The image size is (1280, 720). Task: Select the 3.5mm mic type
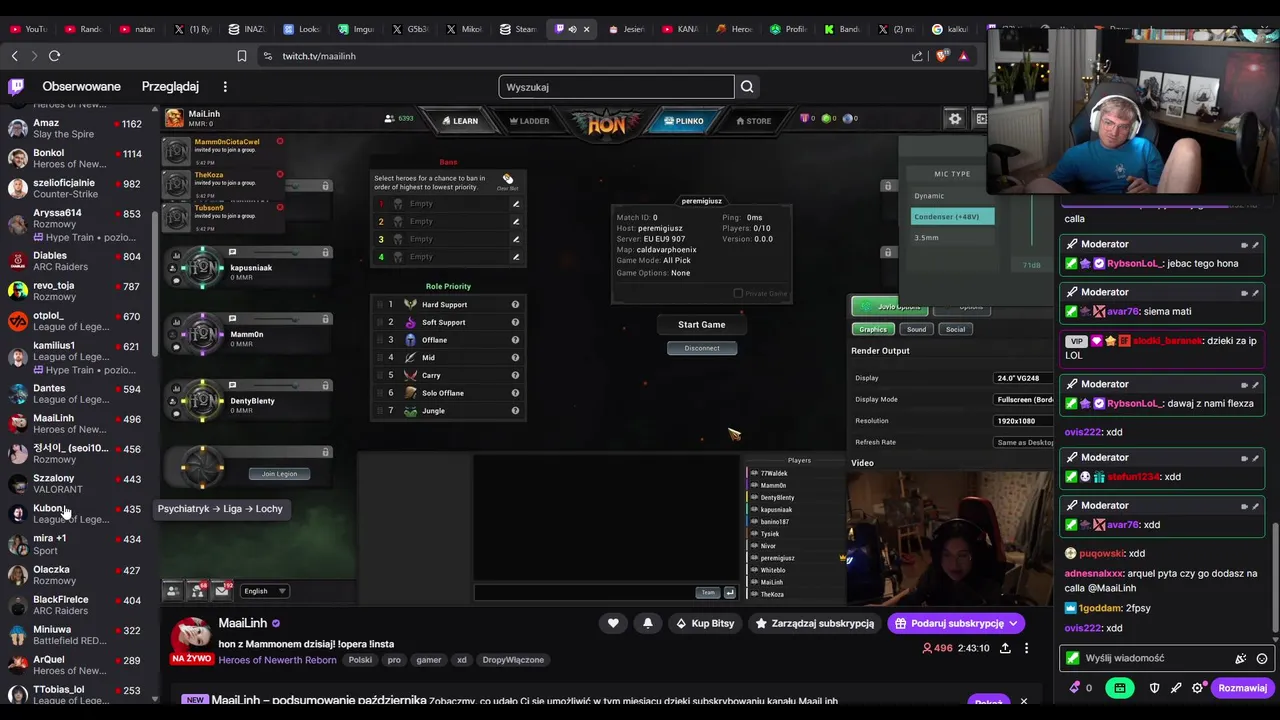pyautogui.click(x=952, y=237)
